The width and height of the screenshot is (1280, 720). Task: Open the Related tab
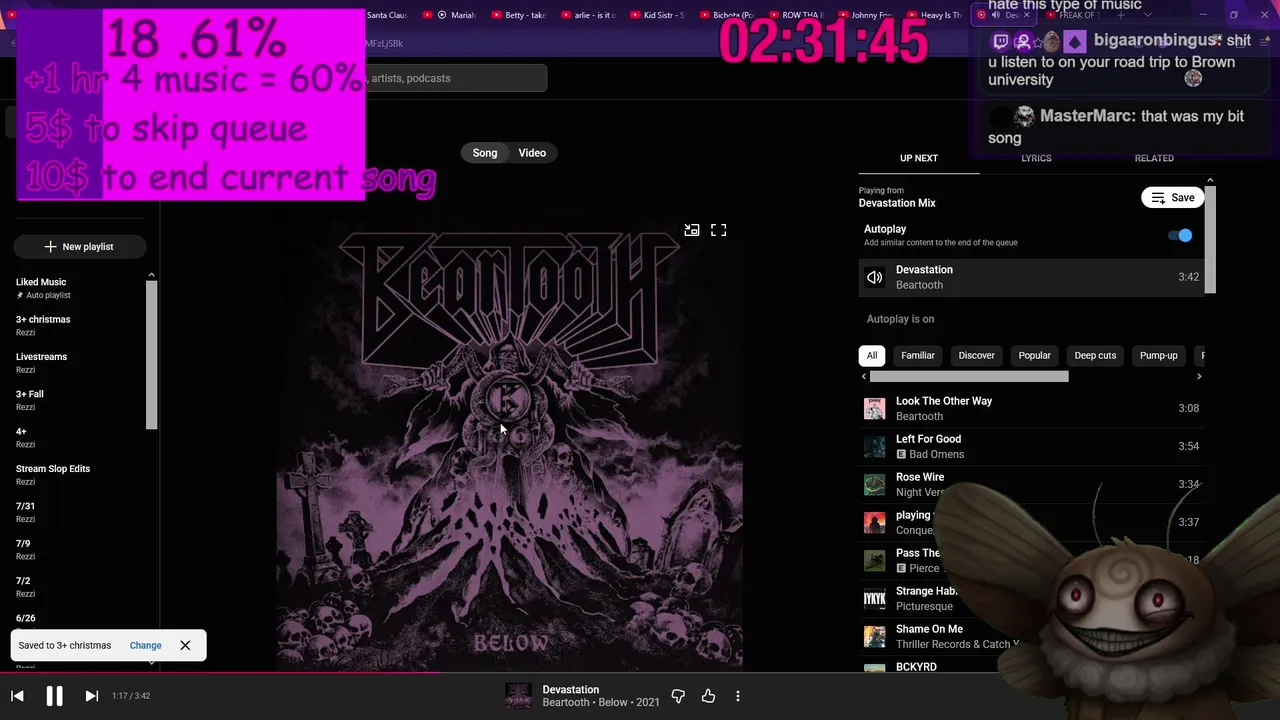pos(1154,158)
